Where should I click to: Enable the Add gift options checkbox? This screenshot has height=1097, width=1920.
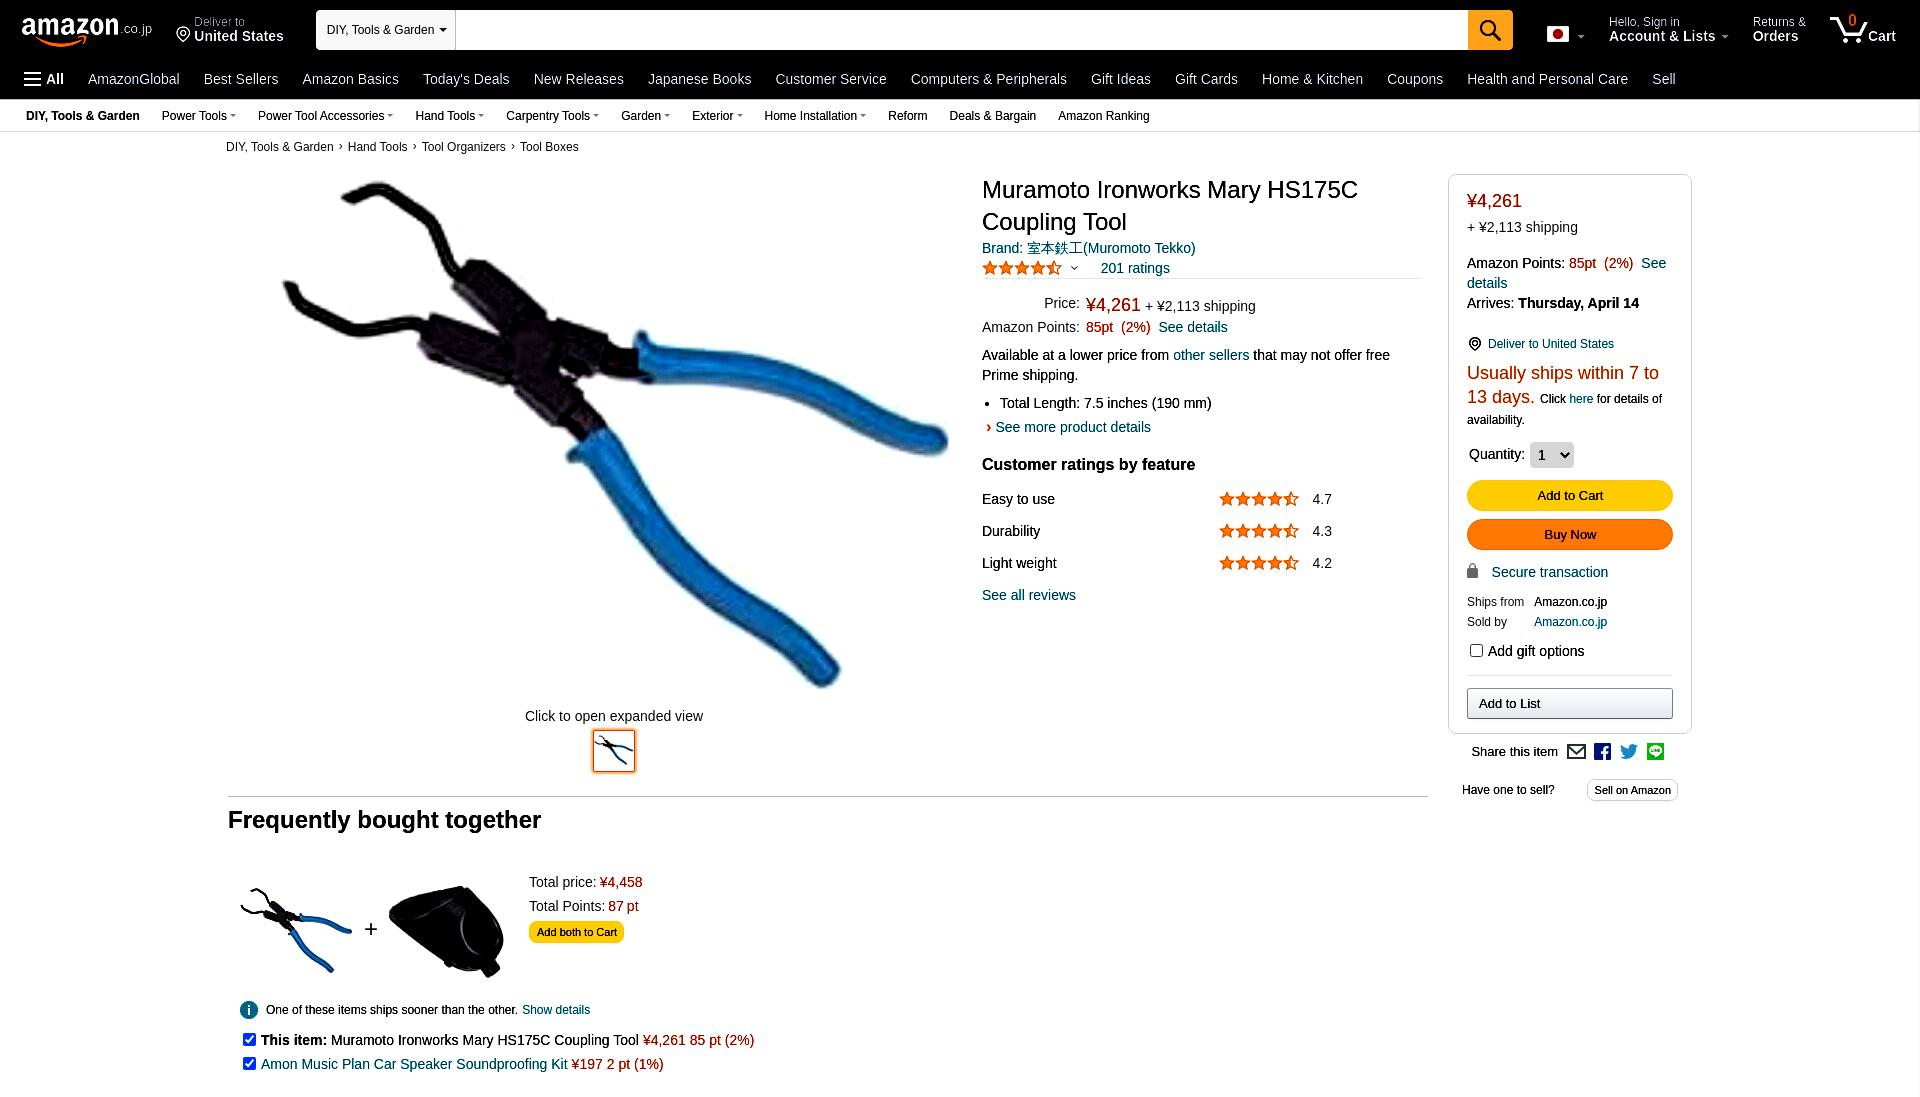point(1476,651)
